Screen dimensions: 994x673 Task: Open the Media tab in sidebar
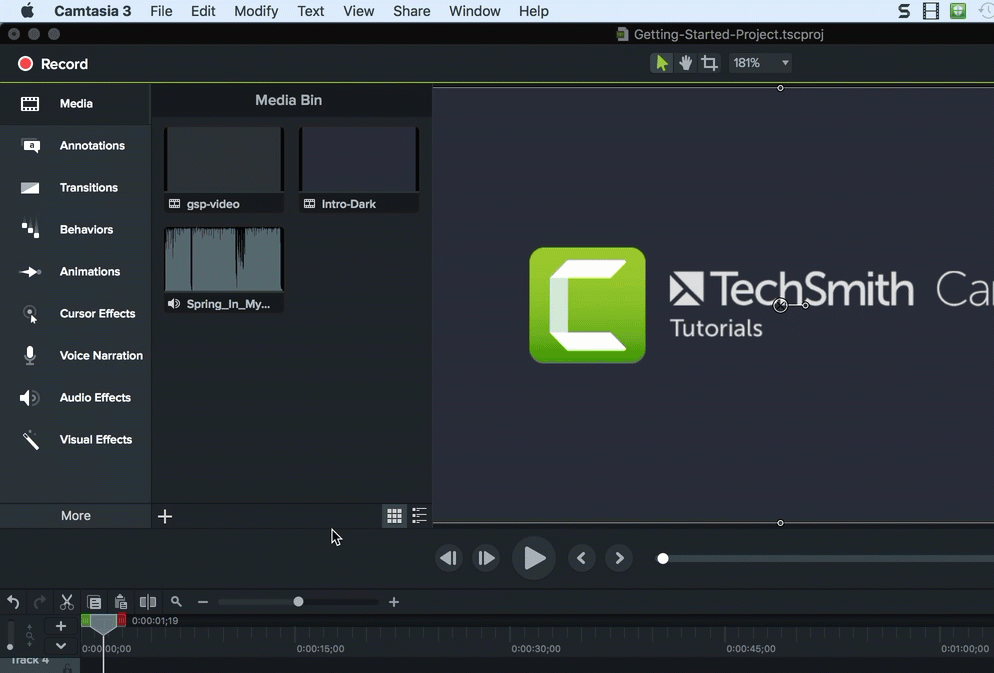[x=75, y=104]
